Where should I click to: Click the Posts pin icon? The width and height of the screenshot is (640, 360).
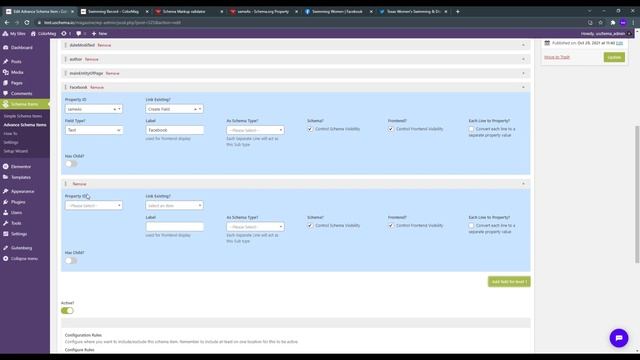pos(6,62)
